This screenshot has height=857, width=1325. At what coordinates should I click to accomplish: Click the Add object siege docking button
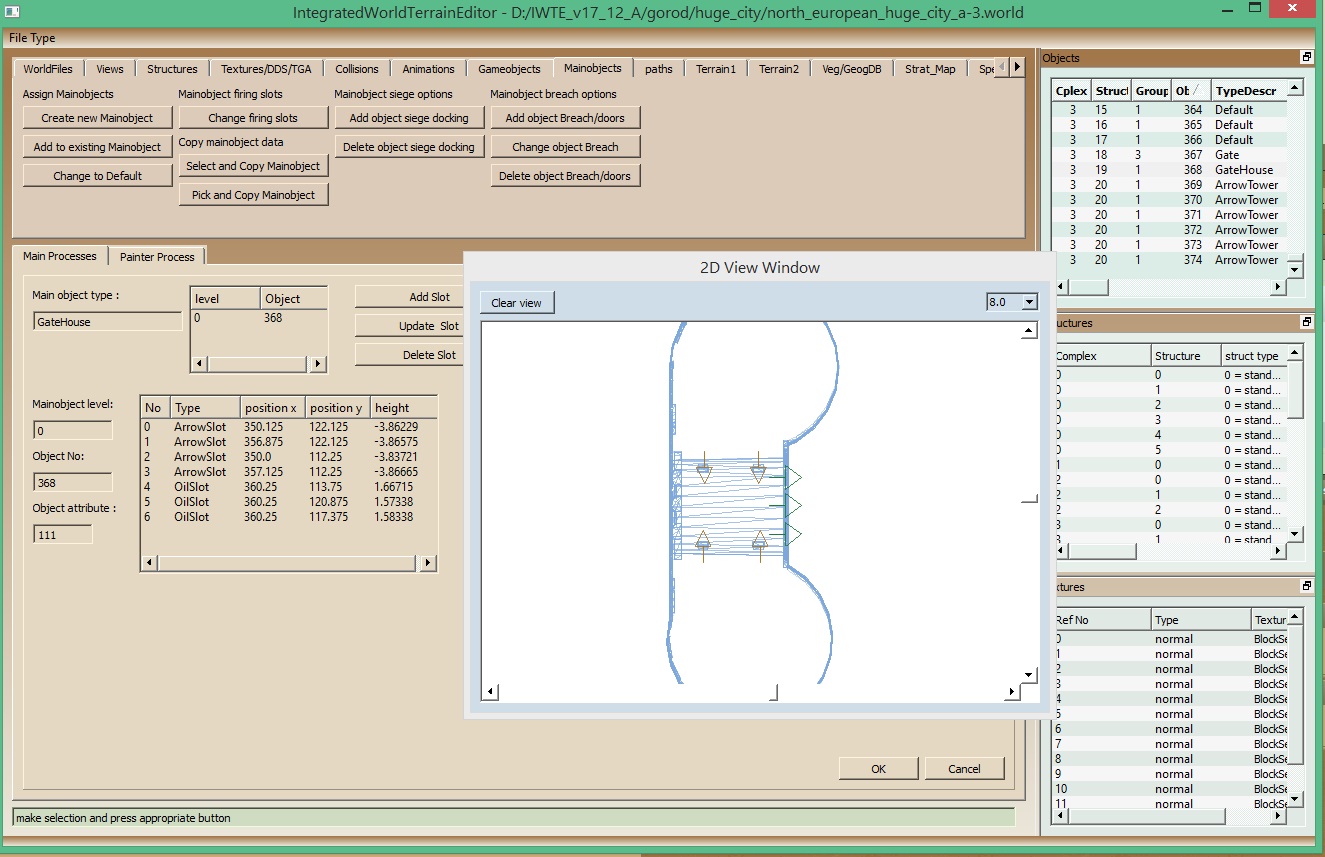(409, 118)
